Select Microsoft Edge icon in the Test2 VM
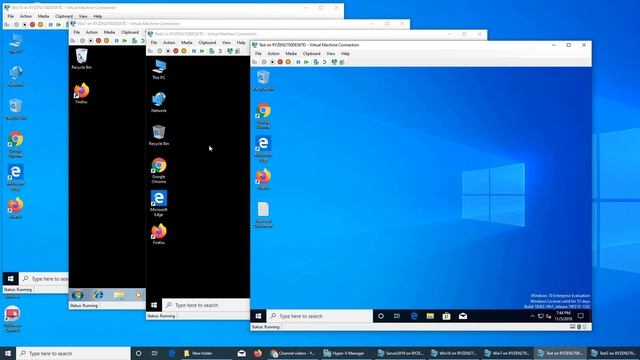The height and width of the screenshot is (360, 640). [159, 204]
